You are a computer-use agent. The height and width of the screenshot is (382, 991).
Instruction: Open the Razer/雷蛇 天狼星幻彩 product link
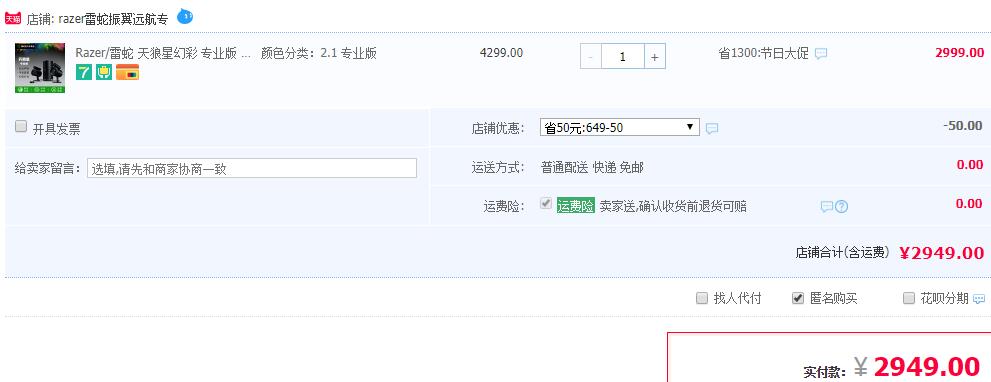tap(163, 53)
